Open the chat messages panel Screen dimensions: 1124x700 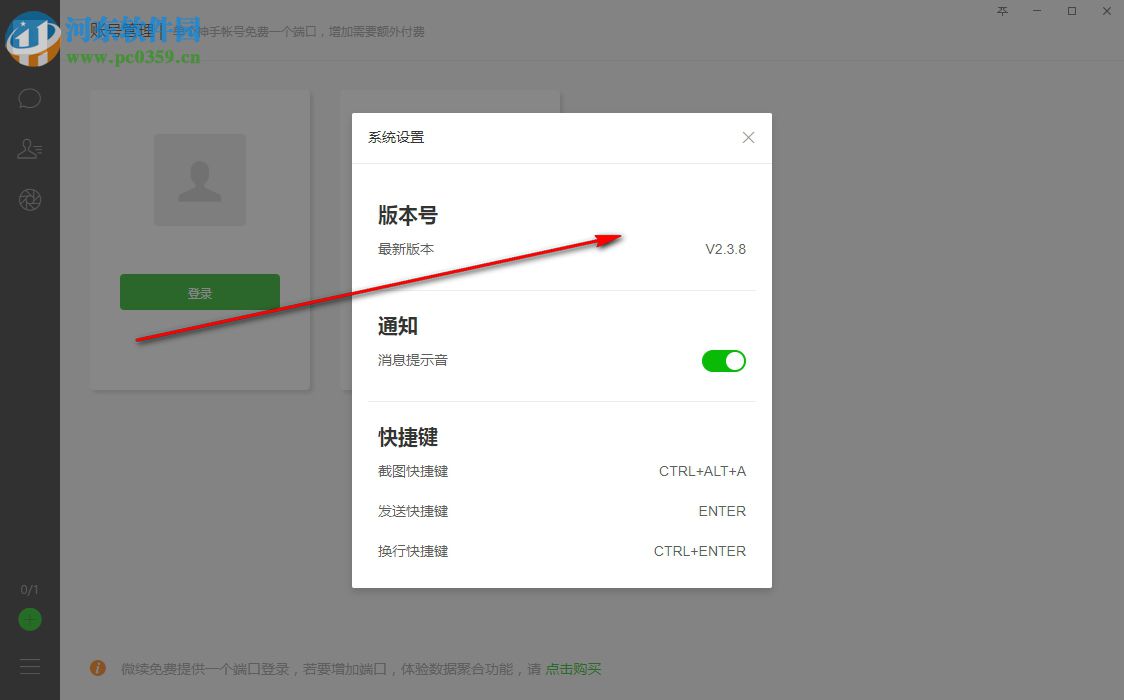pyautogui.click(x=29, y=98)
